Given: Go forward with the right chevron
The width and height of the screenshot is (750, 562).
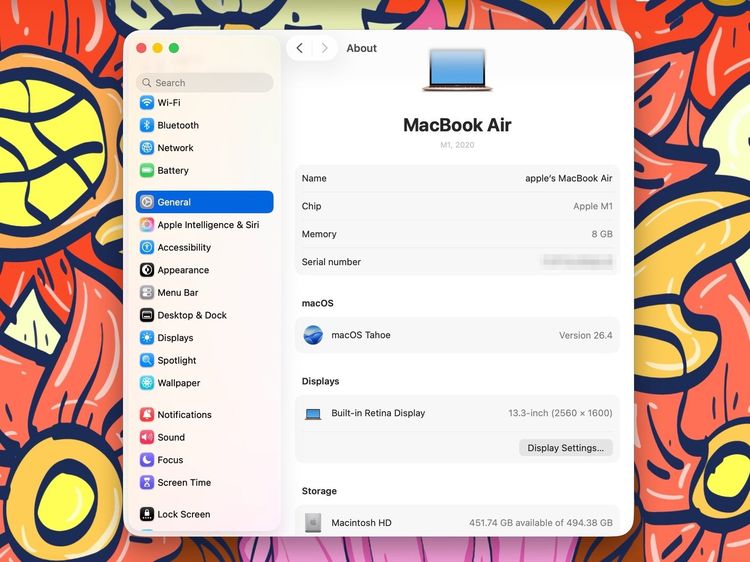Looking at the screenshot, I should pyautogui.click(x=324, y=48).
